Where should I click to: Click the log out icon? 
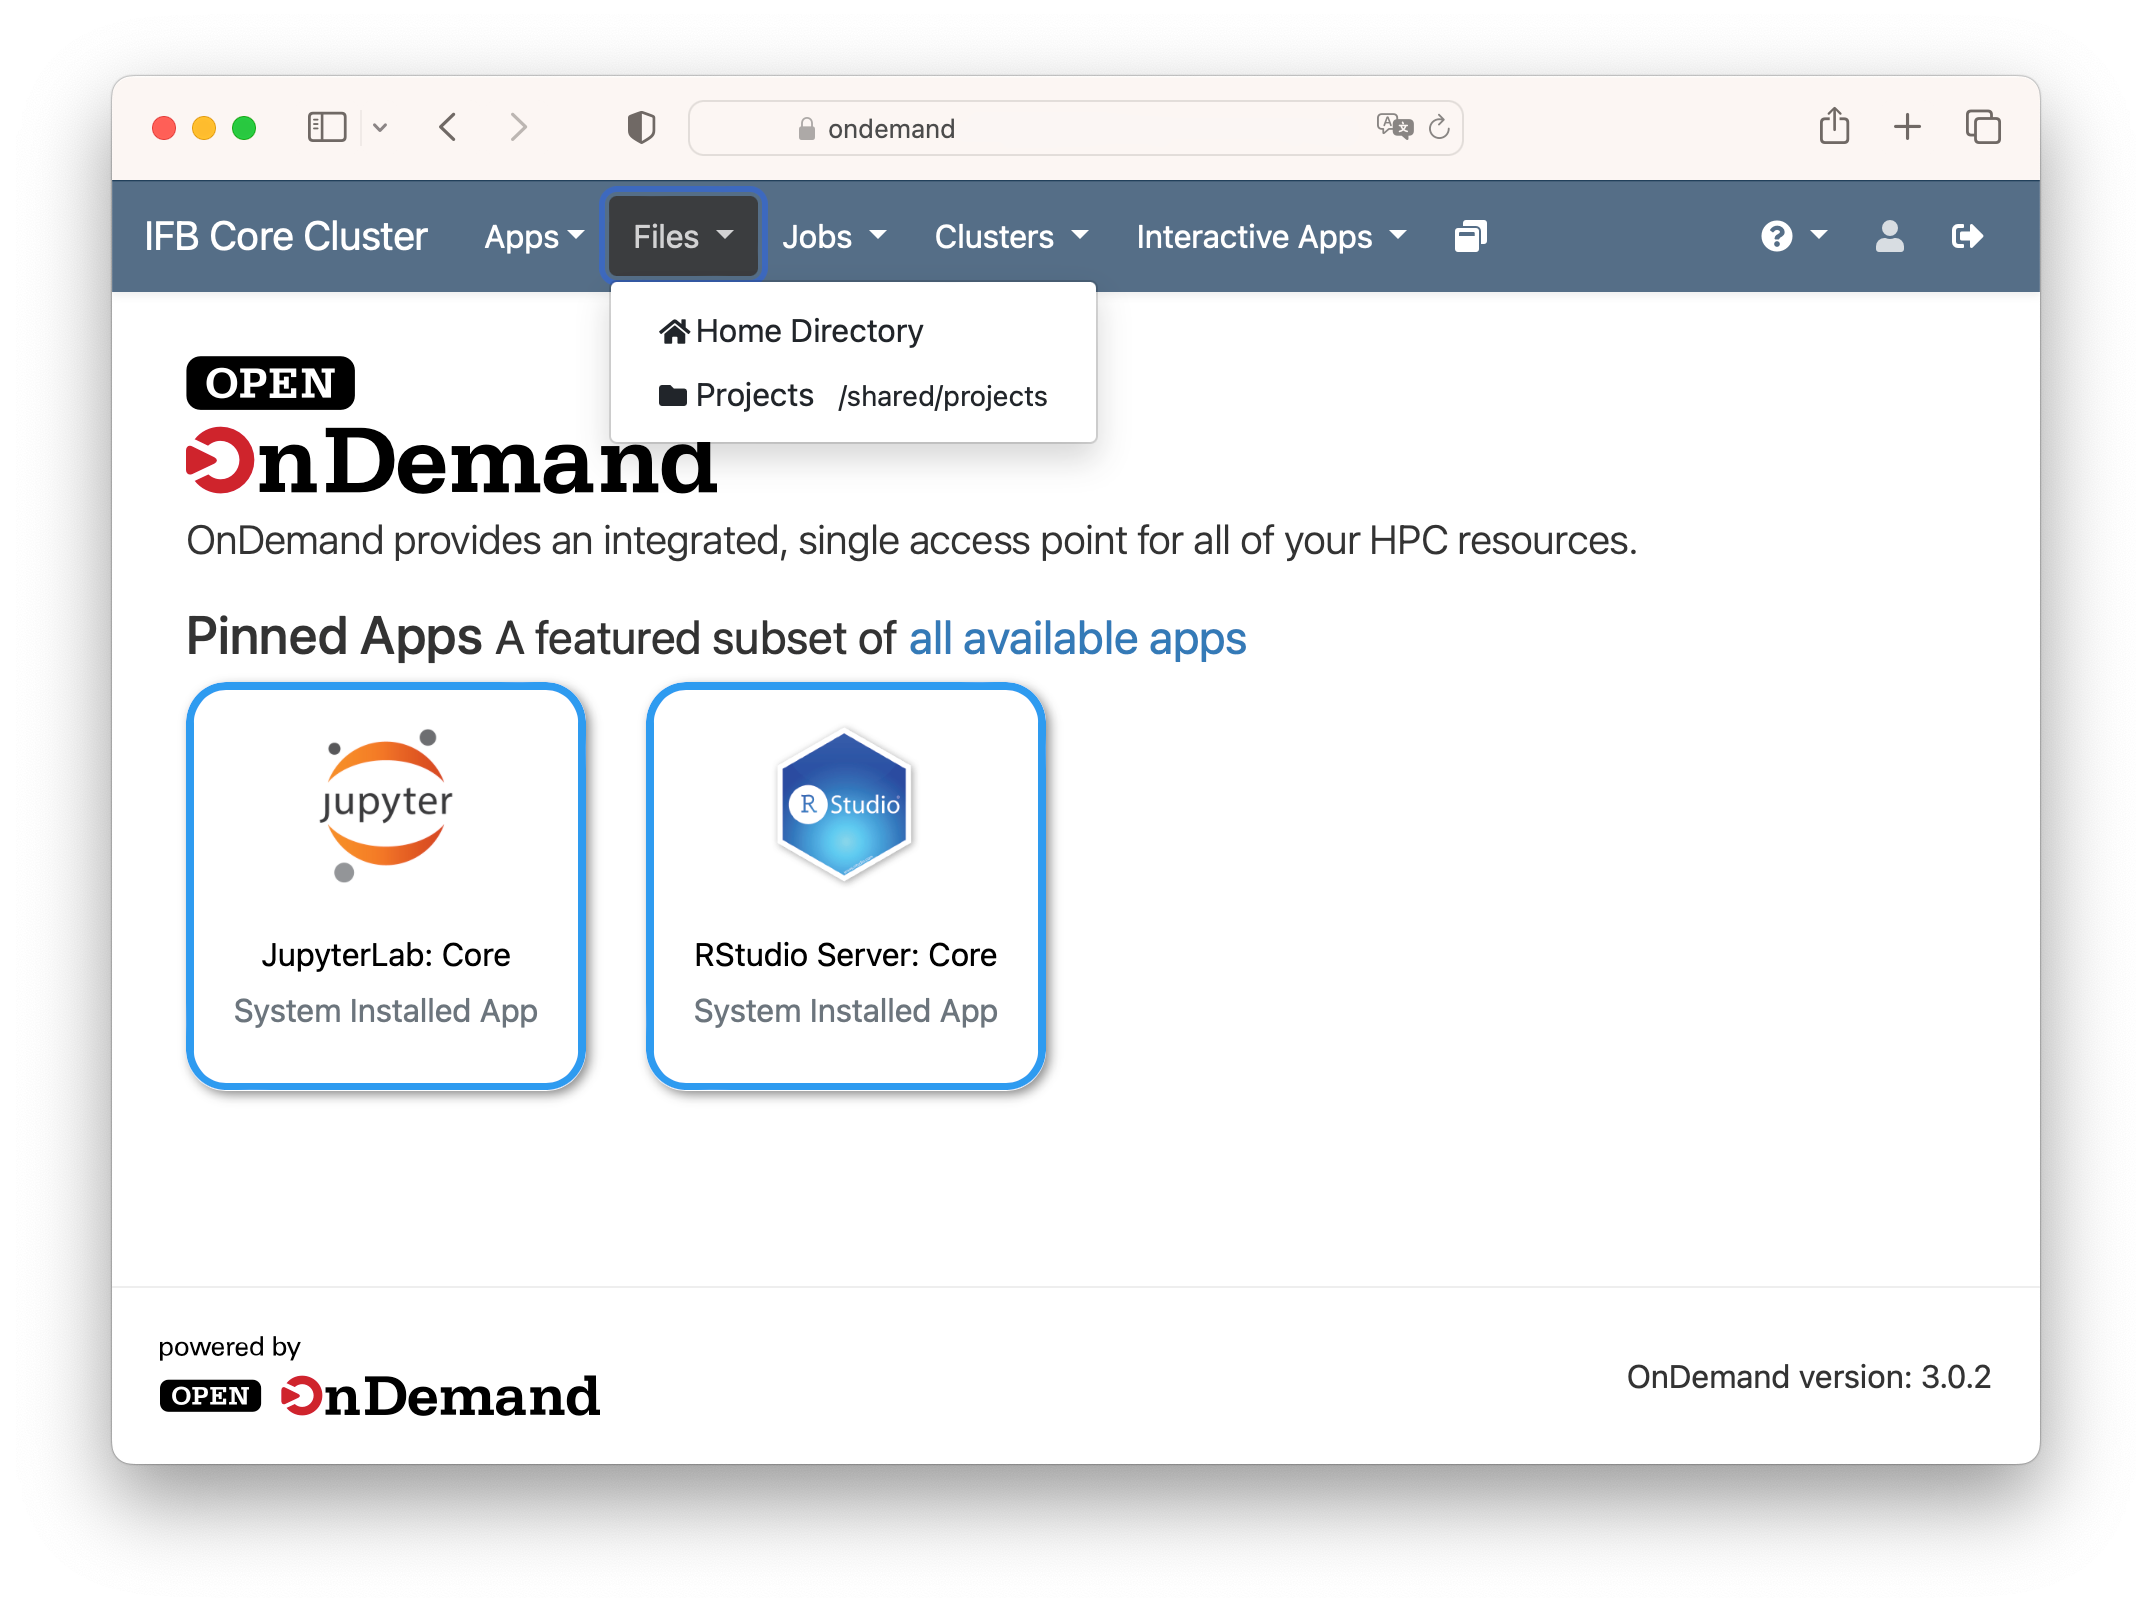[1966, 237]
